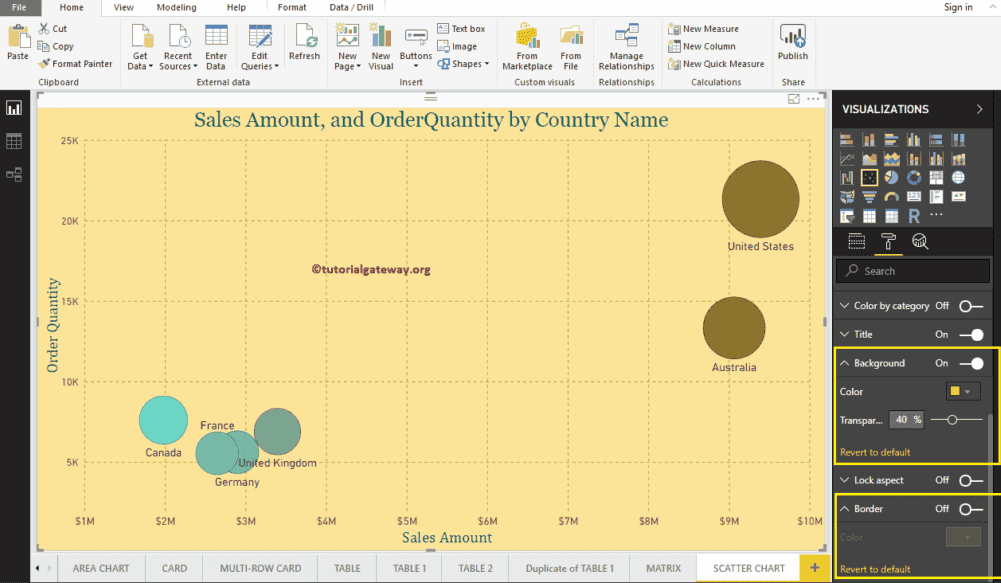Switch to the AREA CHART page tab
Viewport: 1001px width, 583px height.
coord(101,568)
